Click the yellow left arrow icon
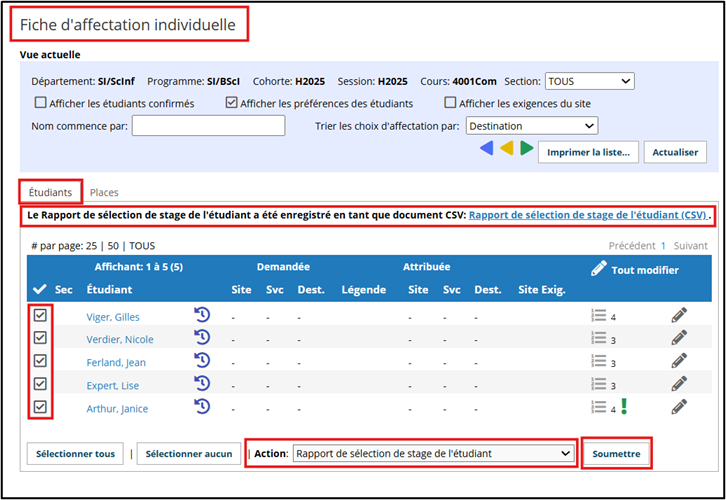726x500 pixels. click(507, 148)
